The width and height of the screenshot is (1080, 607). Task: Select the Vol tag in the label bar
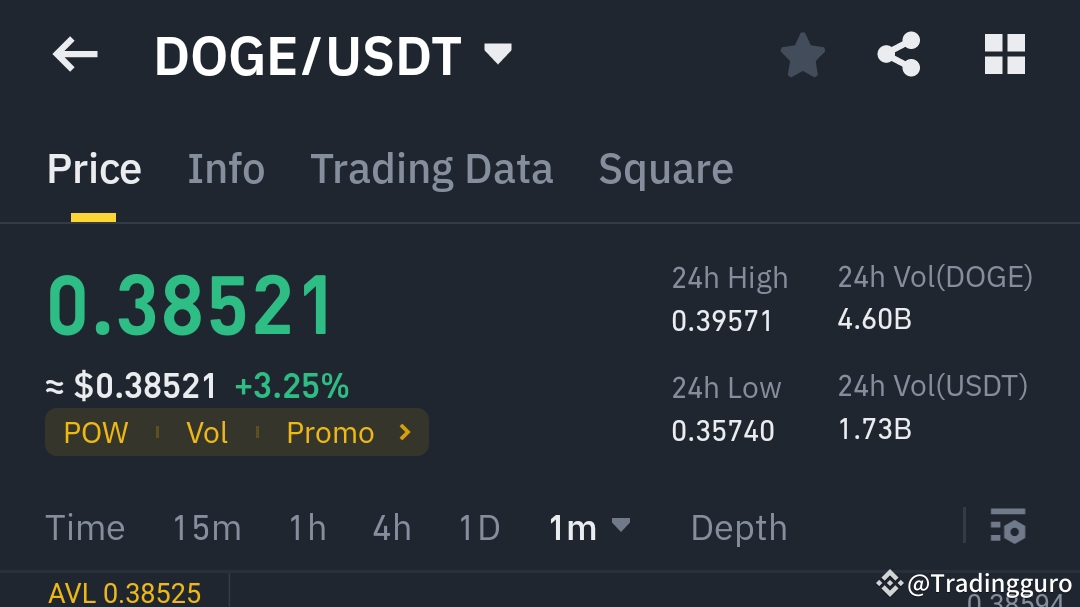(207, 432)
